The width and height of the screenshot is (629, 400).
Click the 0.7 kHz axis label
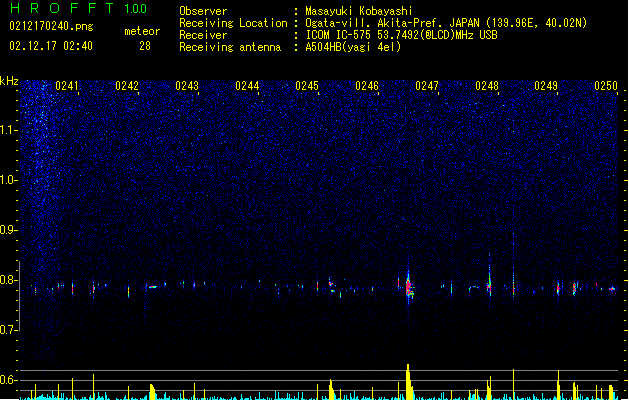pyautogui.click(x=9, y=330)
